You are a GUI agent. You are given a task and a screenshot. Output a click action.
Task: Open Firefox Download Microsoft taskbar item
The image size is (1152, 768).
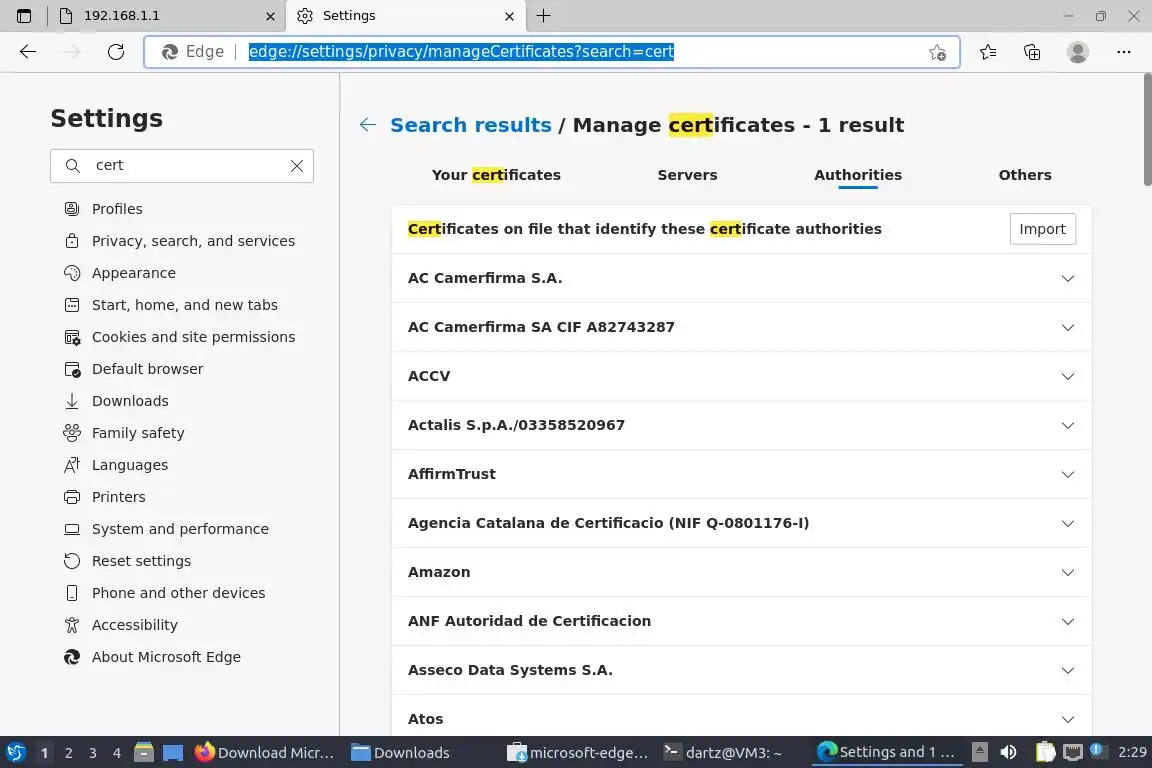pyautogui.click(x=264, y=752)
